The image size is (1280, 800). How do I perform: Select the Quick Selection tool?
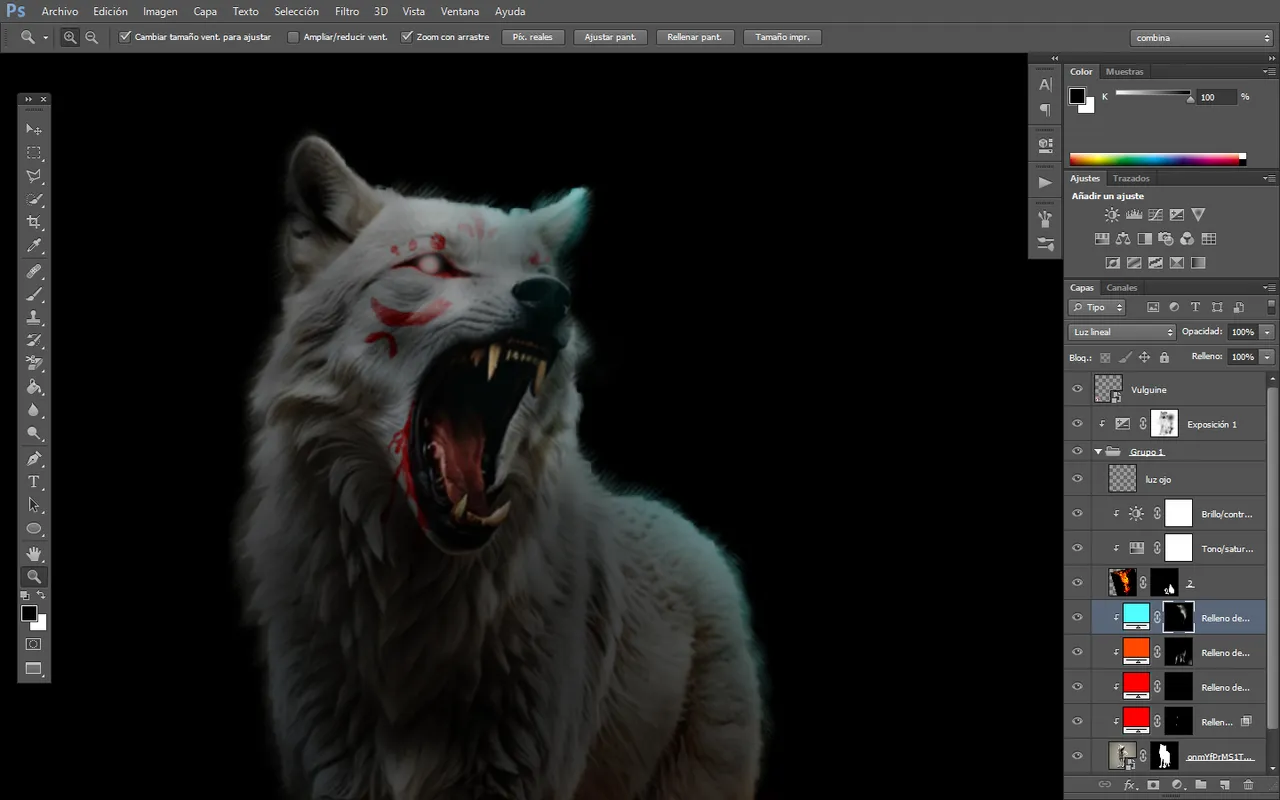[x=34, y=199]
